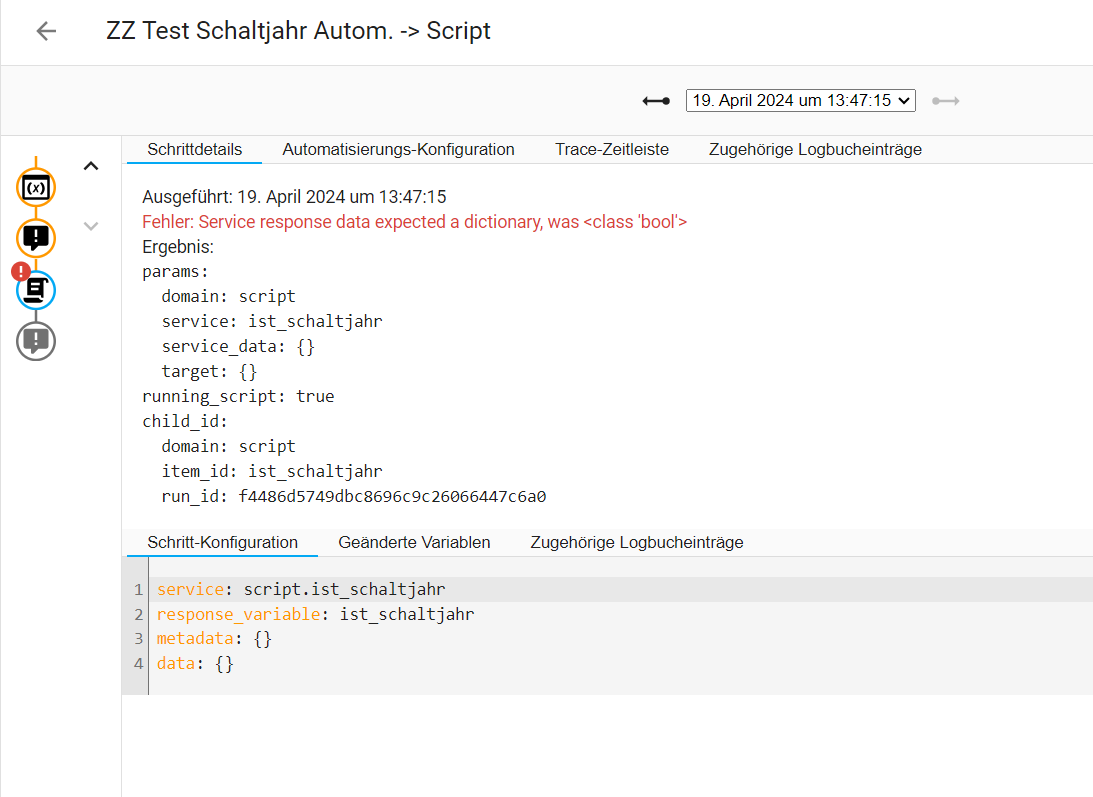Go back with the arrow icon
This screenshot has width=1093, height=797.
(x=46, y=31)
